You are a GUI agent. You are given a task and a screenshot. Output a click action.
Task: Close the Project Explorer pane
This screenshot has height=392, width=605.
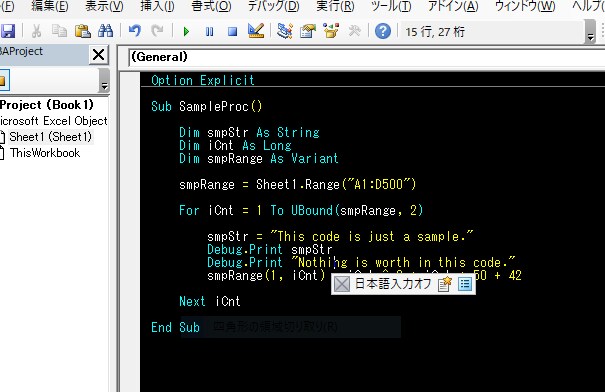98,54
